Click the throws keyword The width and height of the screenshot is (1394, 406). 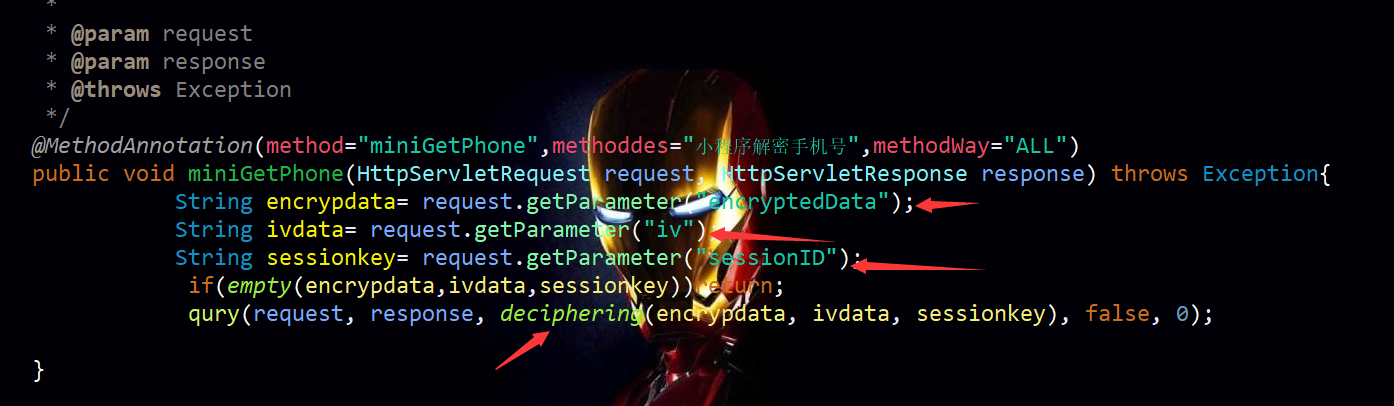(x=1150, y=174)
